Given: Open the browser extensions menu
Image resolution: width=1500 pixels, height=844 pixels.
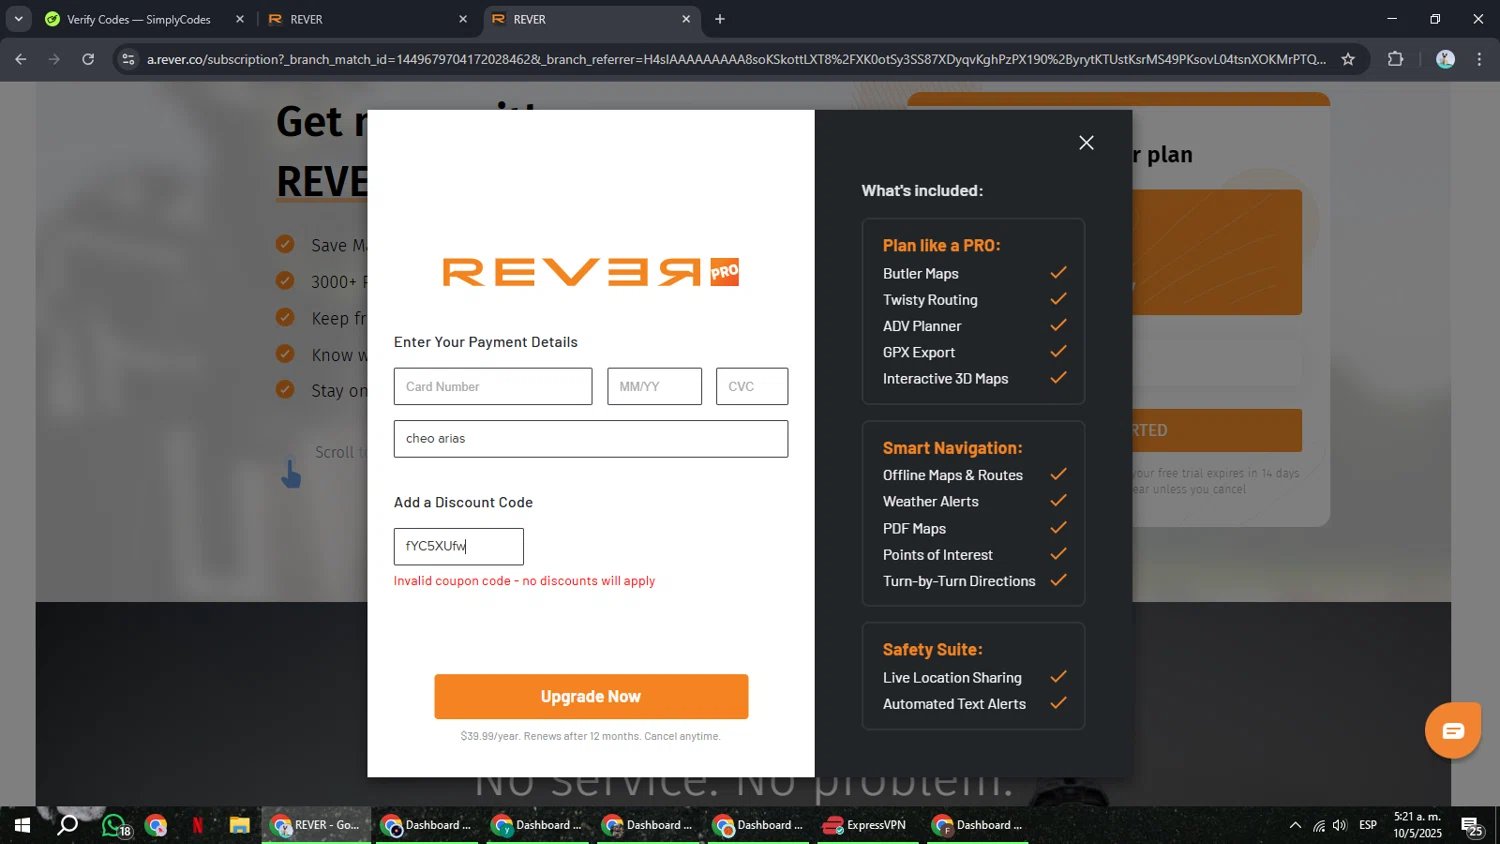Looking at the screenshot, I should [1396, 59].
